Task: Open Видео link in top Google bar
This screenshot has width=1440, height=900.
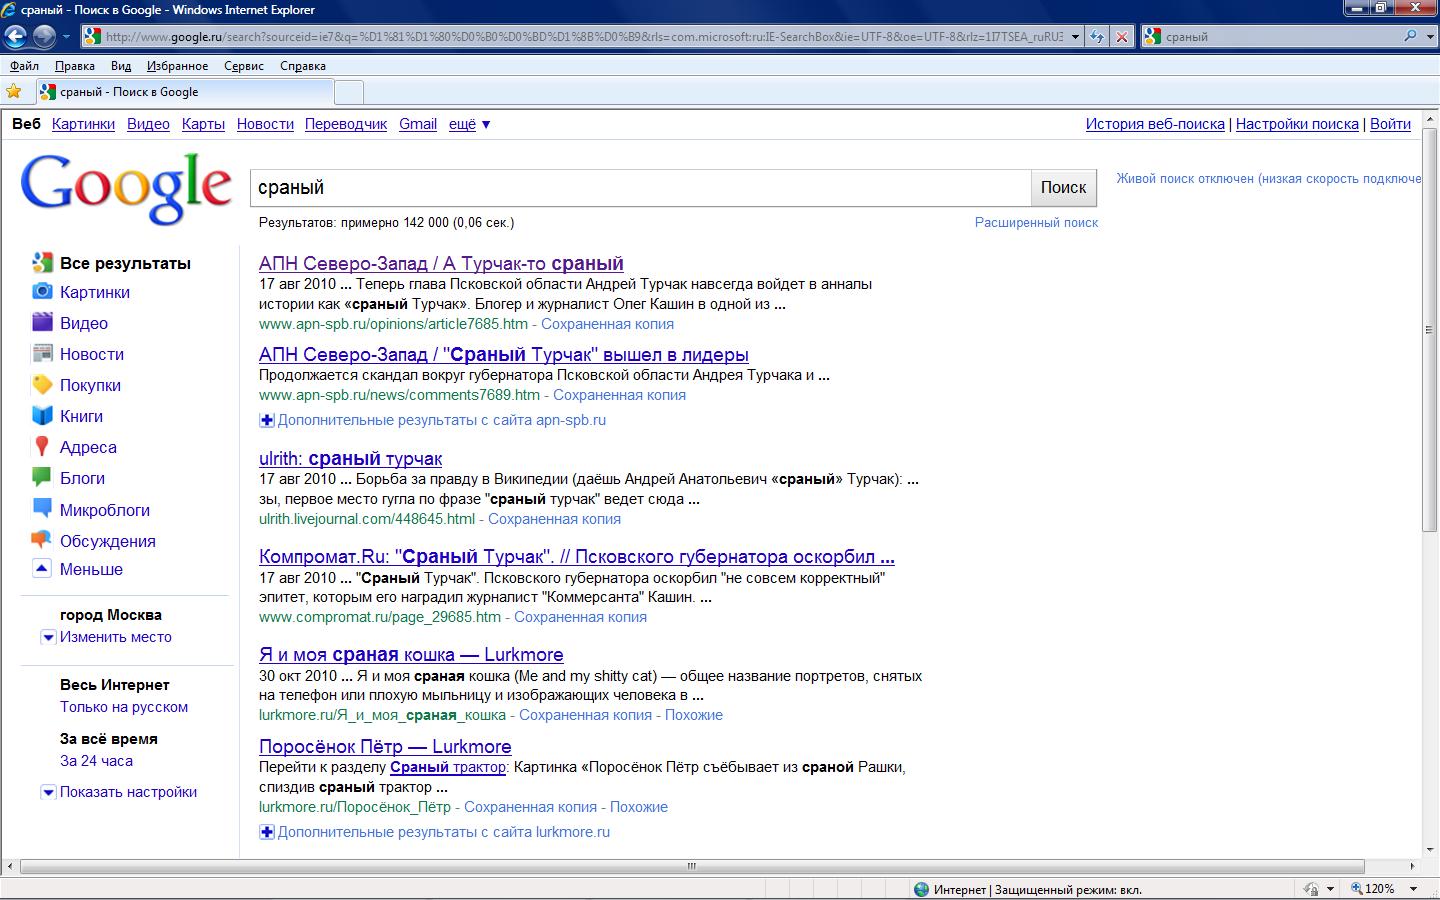Action: tap(148, 124)
